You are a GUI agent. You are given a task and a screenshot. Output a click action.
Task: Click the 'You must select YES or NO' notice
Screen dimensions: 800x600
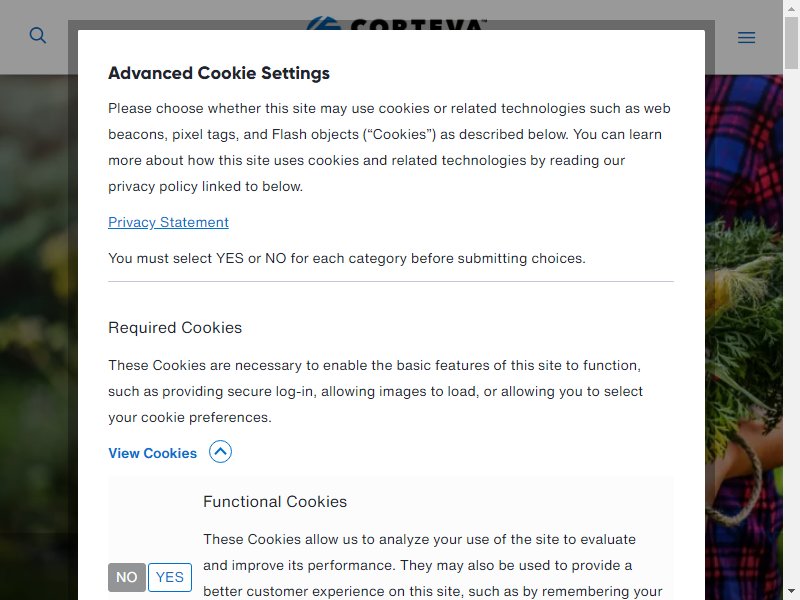click(347, 258)
